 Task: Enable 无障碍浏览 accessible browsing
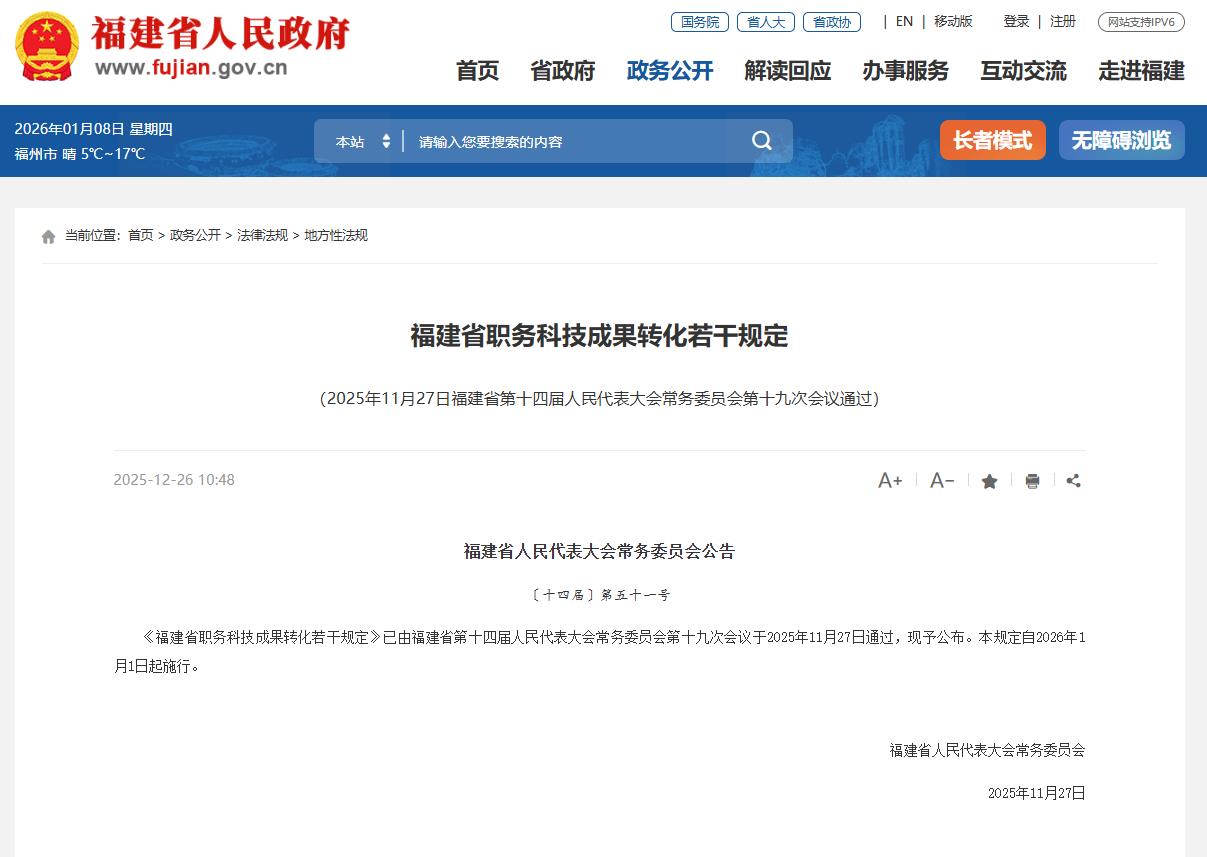coord(1121,141)
